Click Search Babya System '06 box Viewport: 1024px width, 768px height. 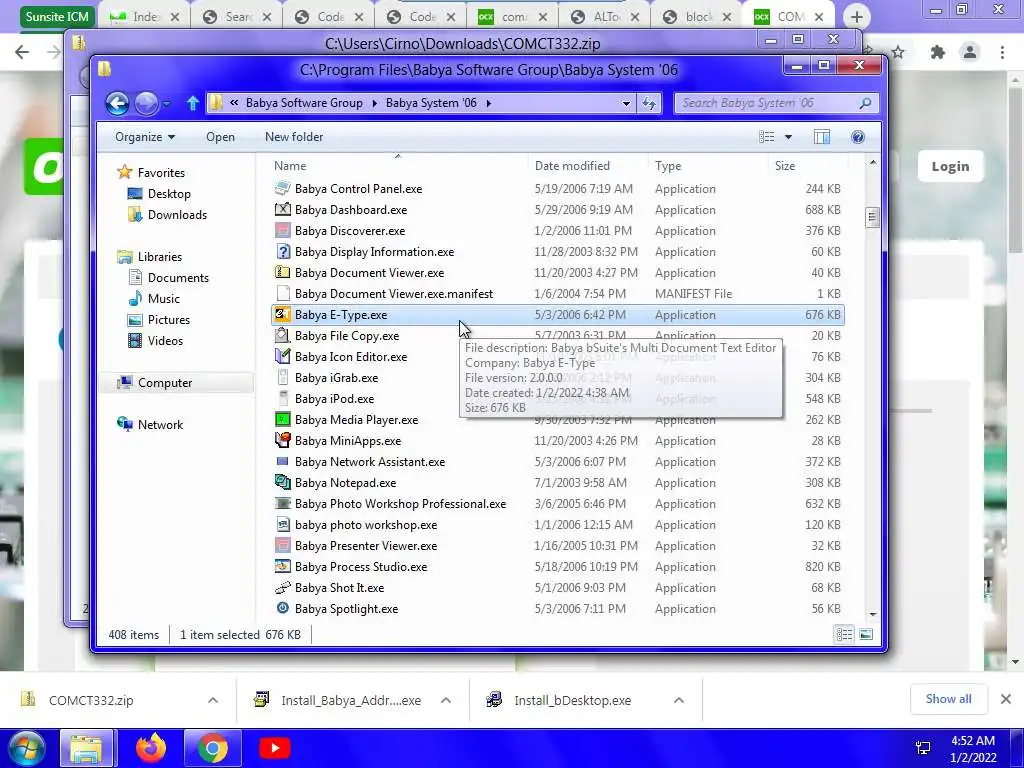point(776,103)
